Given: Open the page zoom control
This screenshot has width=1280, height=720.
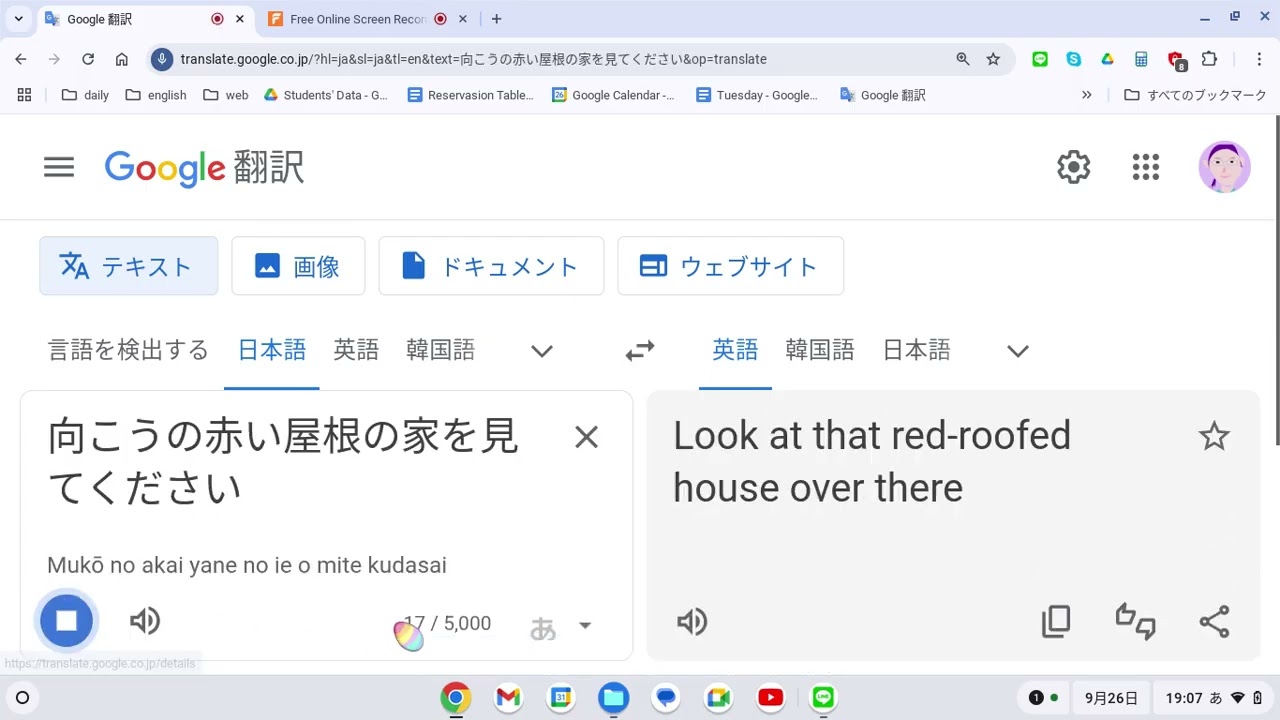Looking at the screenshot, I should 963,59.
